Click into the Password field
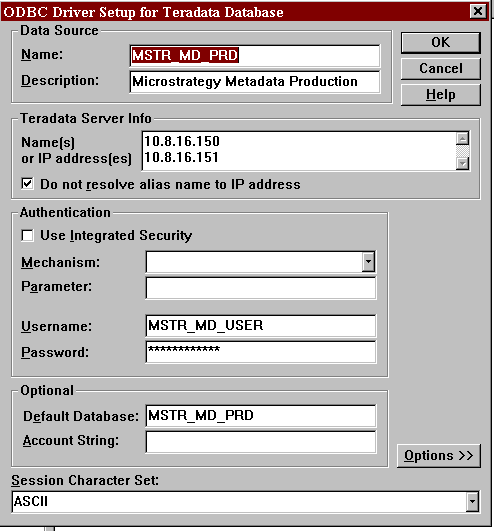 [x=261, y=352]
